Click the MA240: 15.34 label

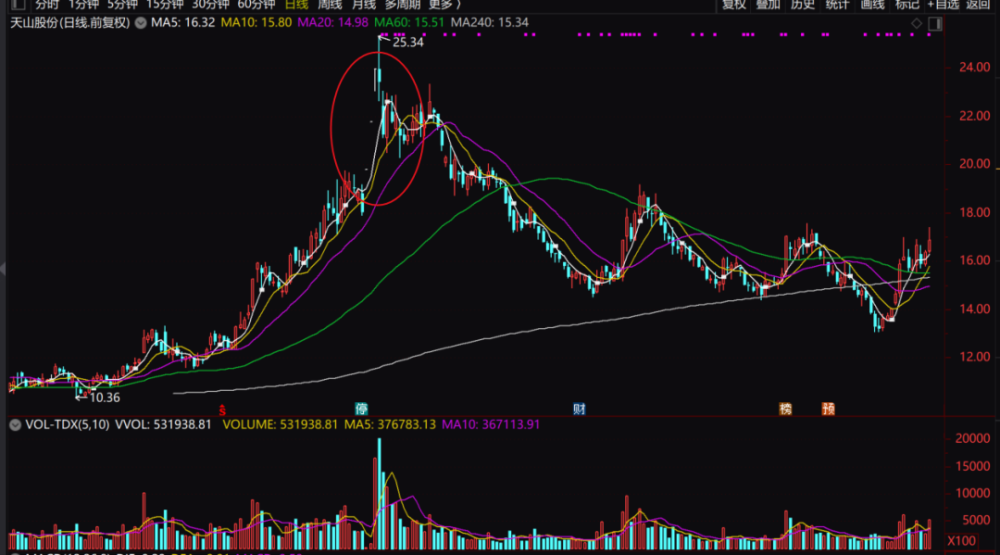pyautogui.click(x=490, y=22)
